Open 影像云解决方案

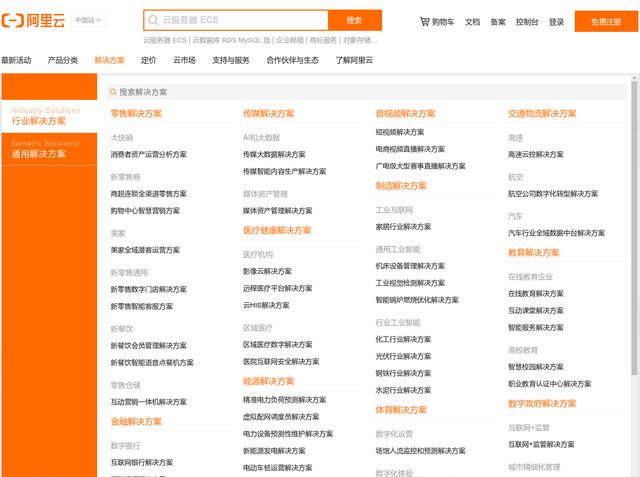267,271
